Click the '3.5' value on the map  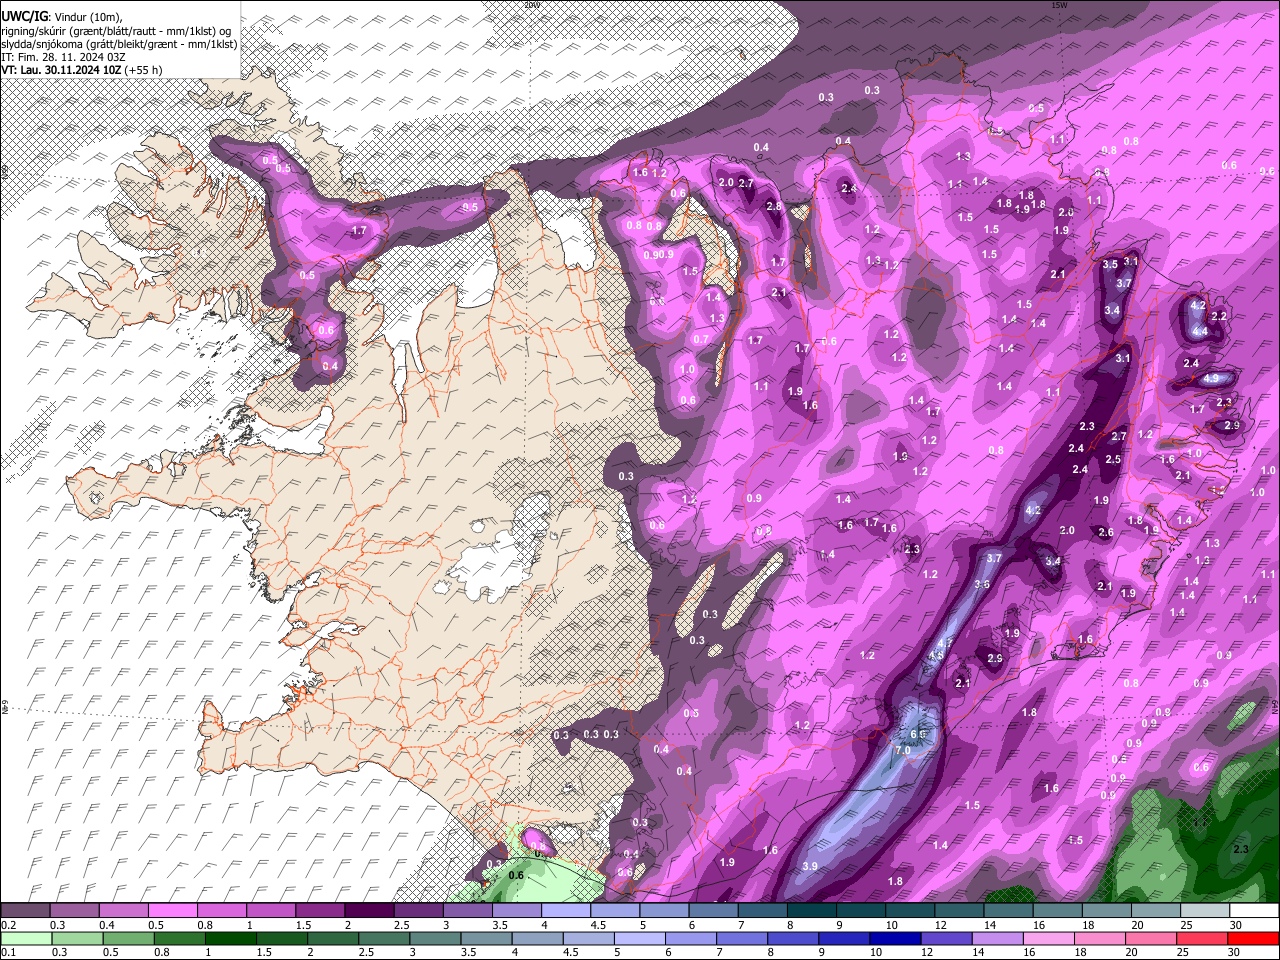pos(1110,265)
